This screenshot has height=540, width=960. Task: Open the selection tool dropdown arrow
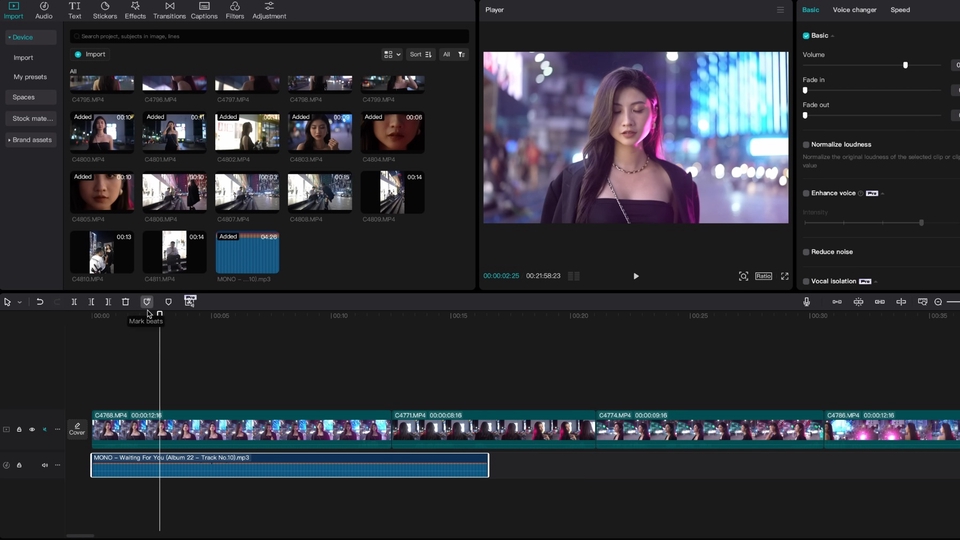[19, 302]
